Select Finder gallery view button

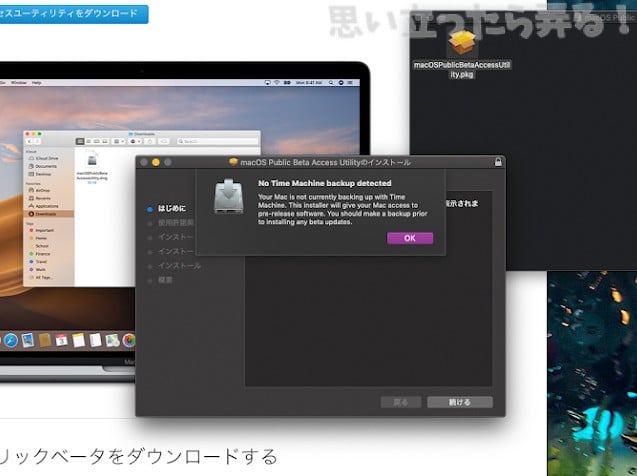105,141
